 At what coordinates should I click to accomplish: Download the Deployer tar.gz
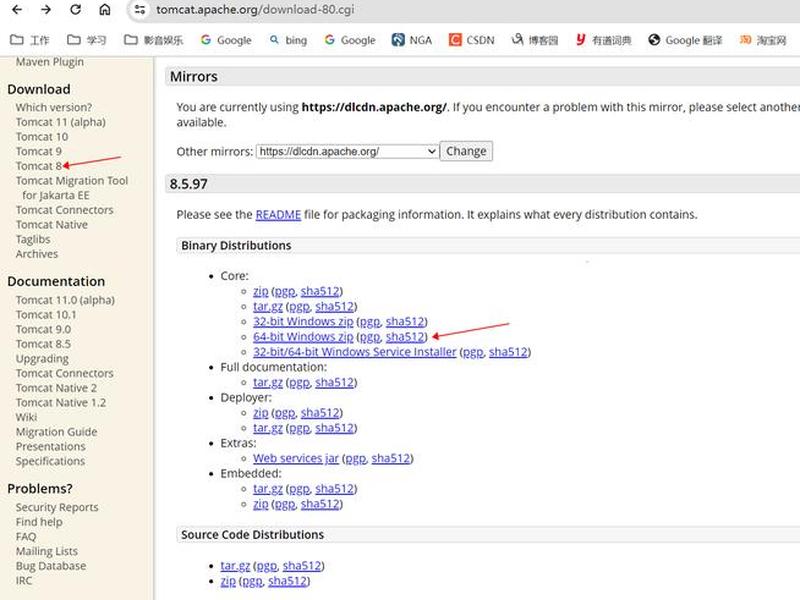268,428
